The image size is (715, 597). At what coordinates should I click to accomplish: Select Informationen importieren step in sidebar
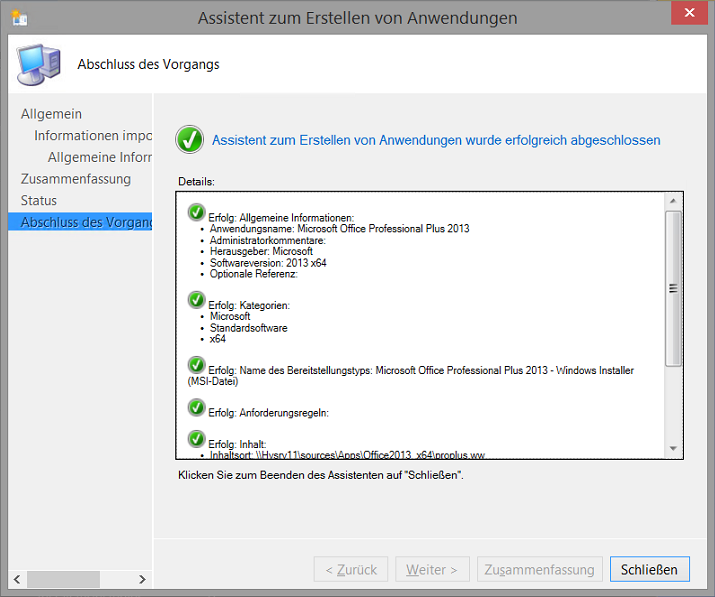(93, 135)
